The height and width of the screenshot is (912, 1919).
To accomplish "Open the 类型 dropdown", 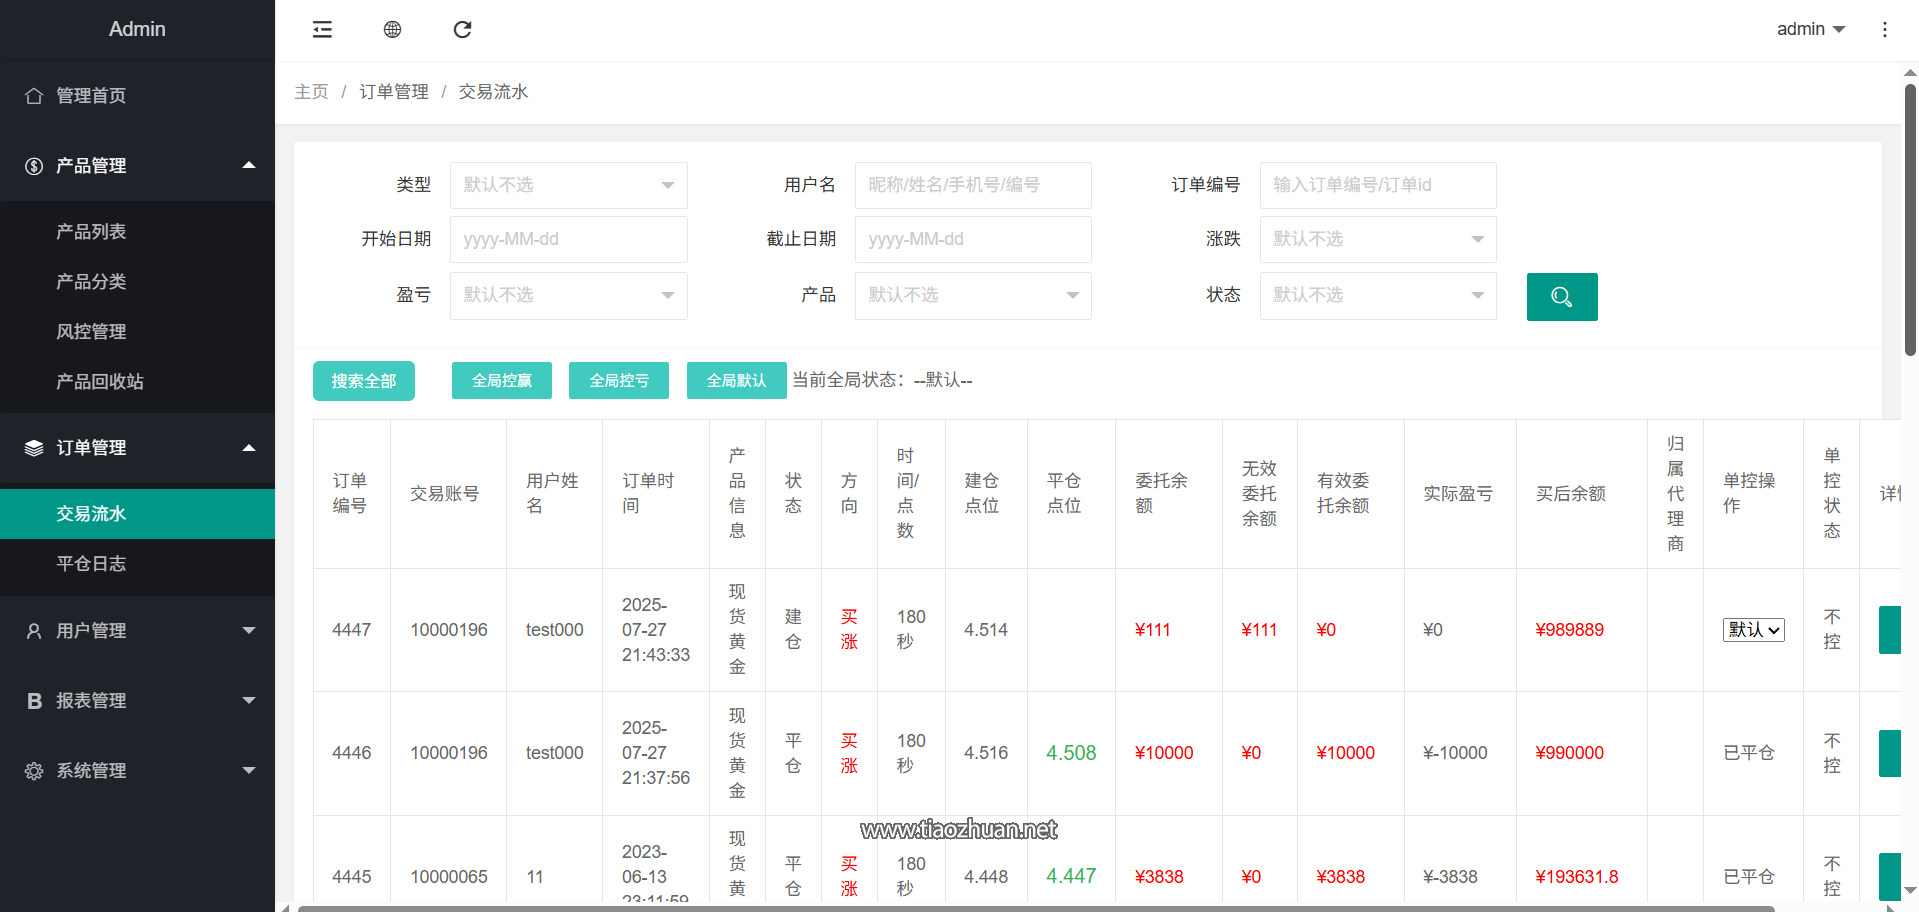I will [x=568, y=185].
